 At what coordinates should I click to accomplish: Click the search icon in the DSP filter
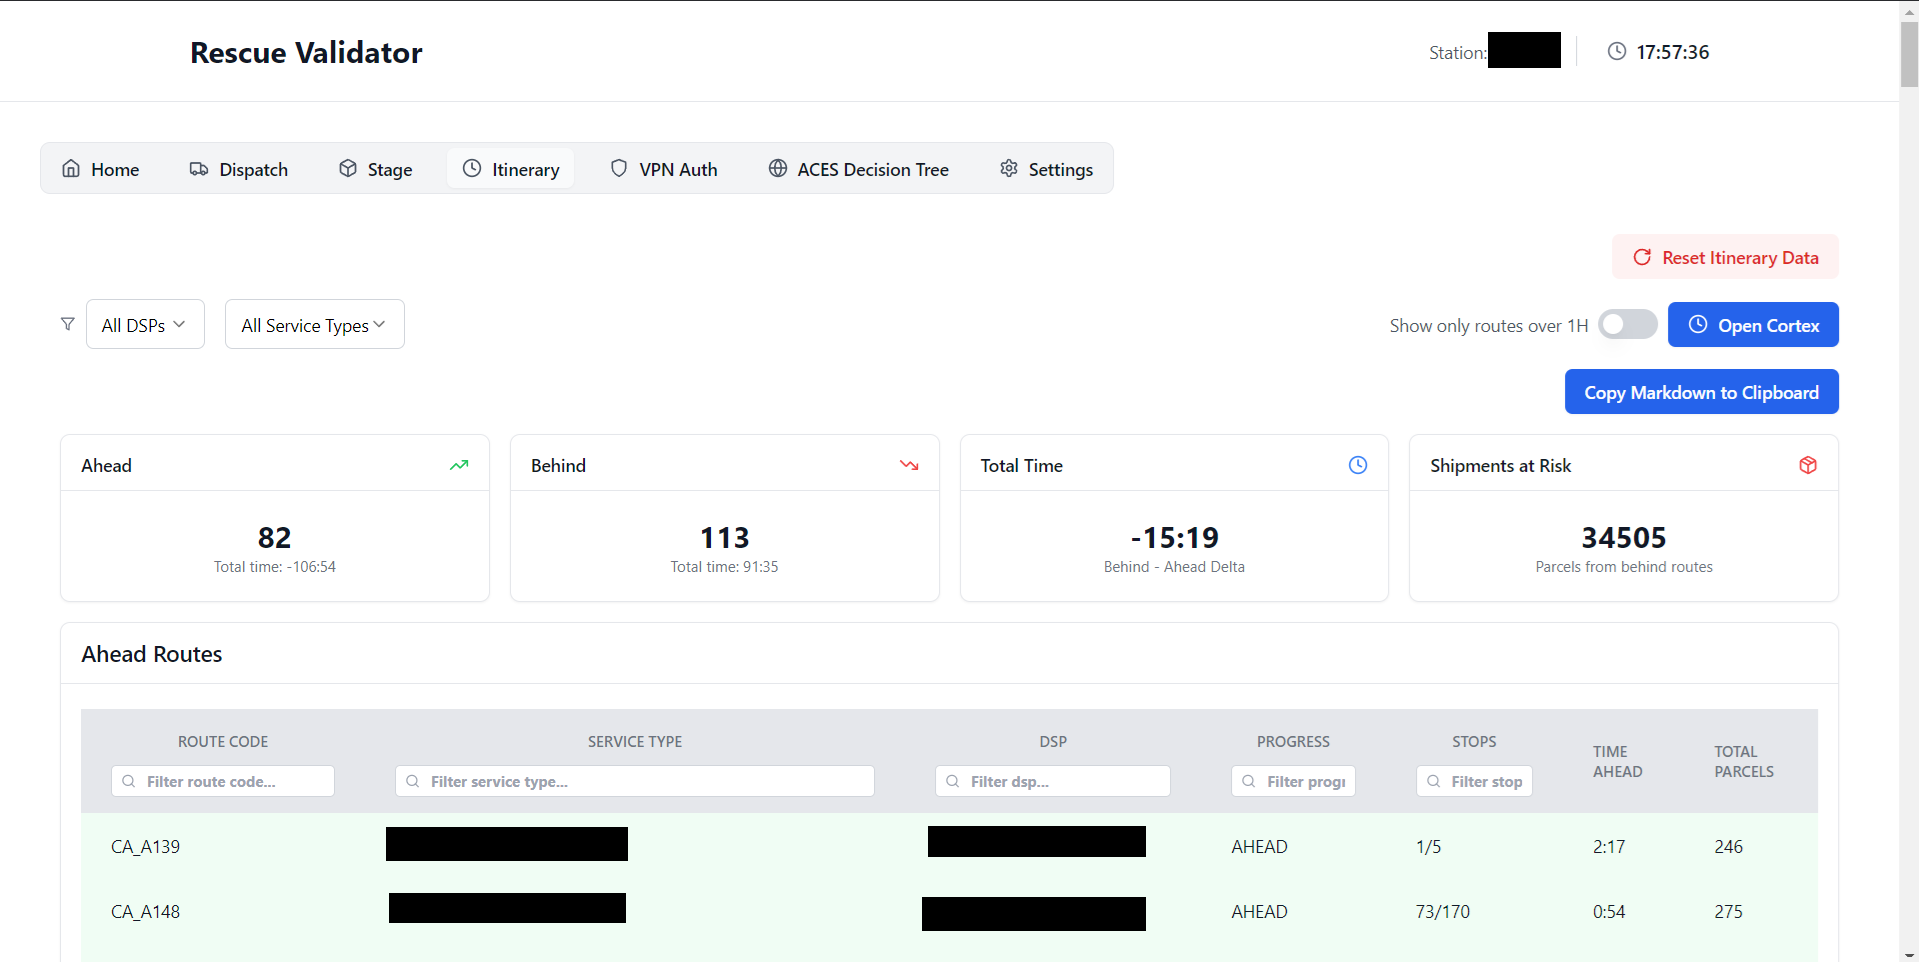point(953,781)
